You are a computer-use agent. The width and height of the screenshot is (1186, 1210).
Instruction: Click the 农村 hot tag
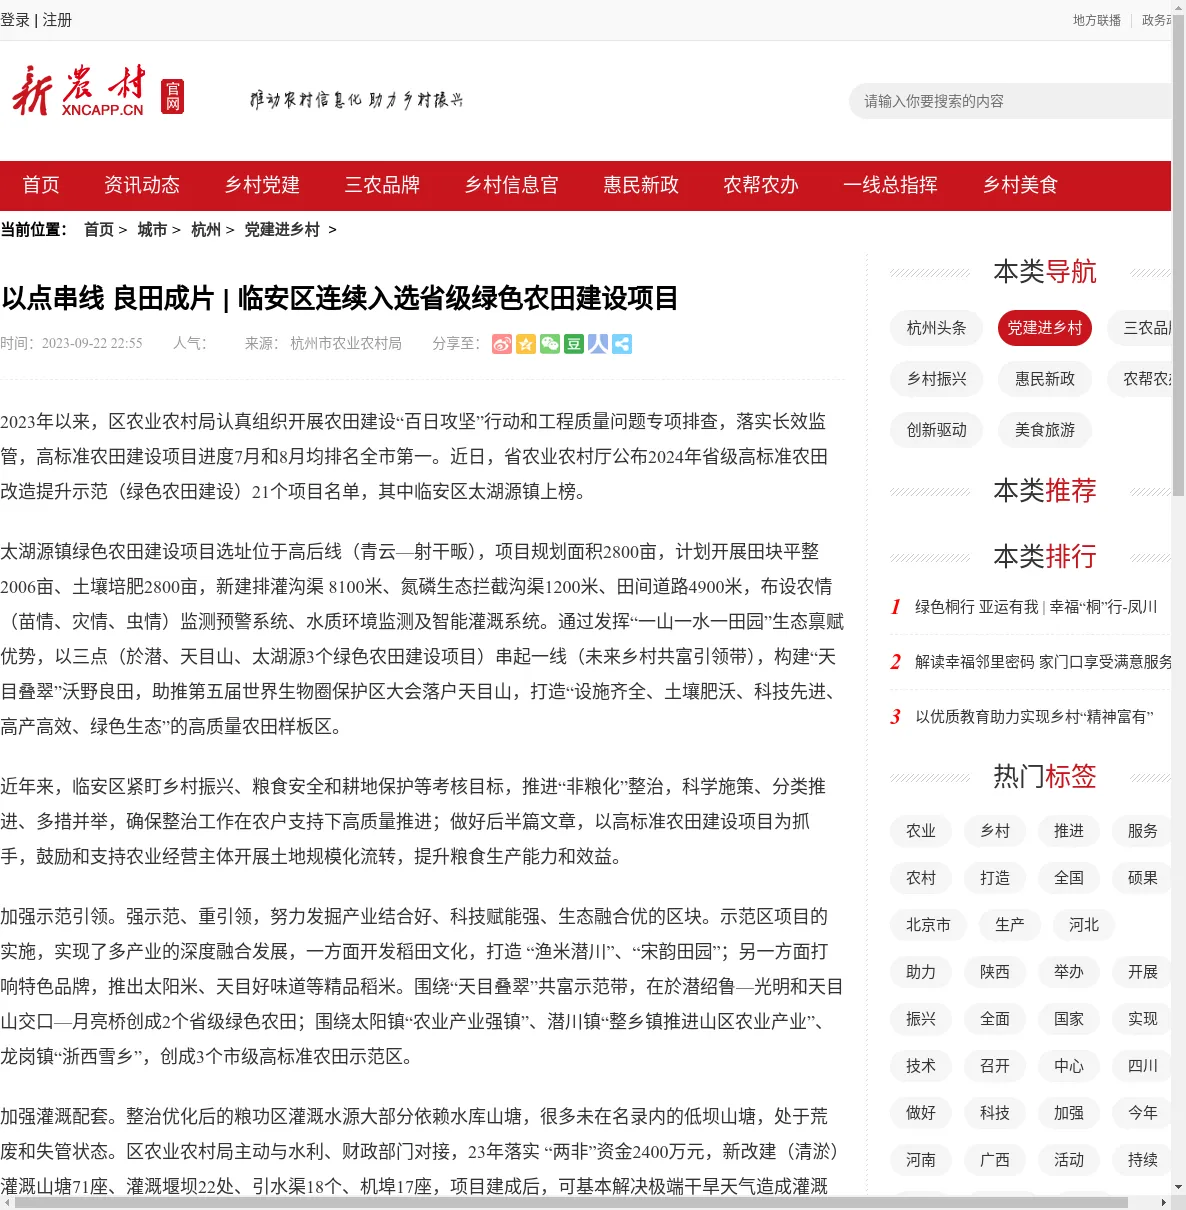coord(921,878)
